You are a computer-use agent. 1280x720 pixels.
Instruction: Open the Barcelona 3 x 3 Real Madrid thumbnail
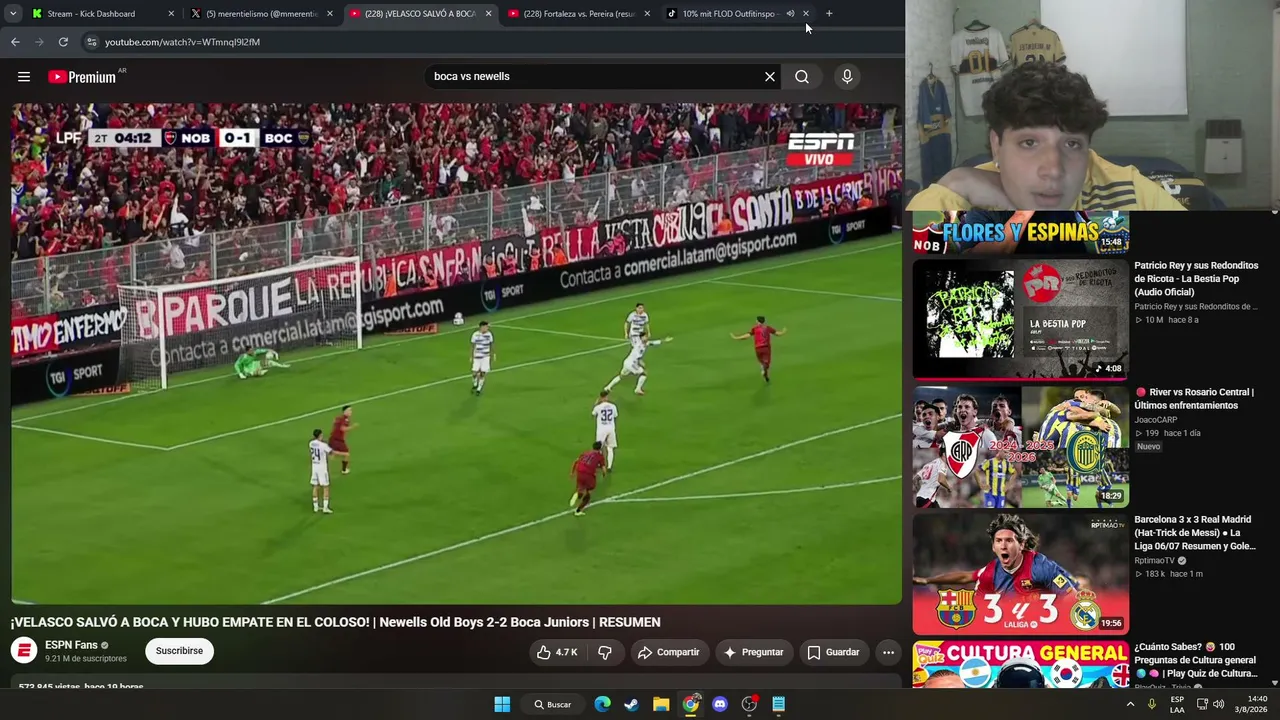coord(1020,574)
